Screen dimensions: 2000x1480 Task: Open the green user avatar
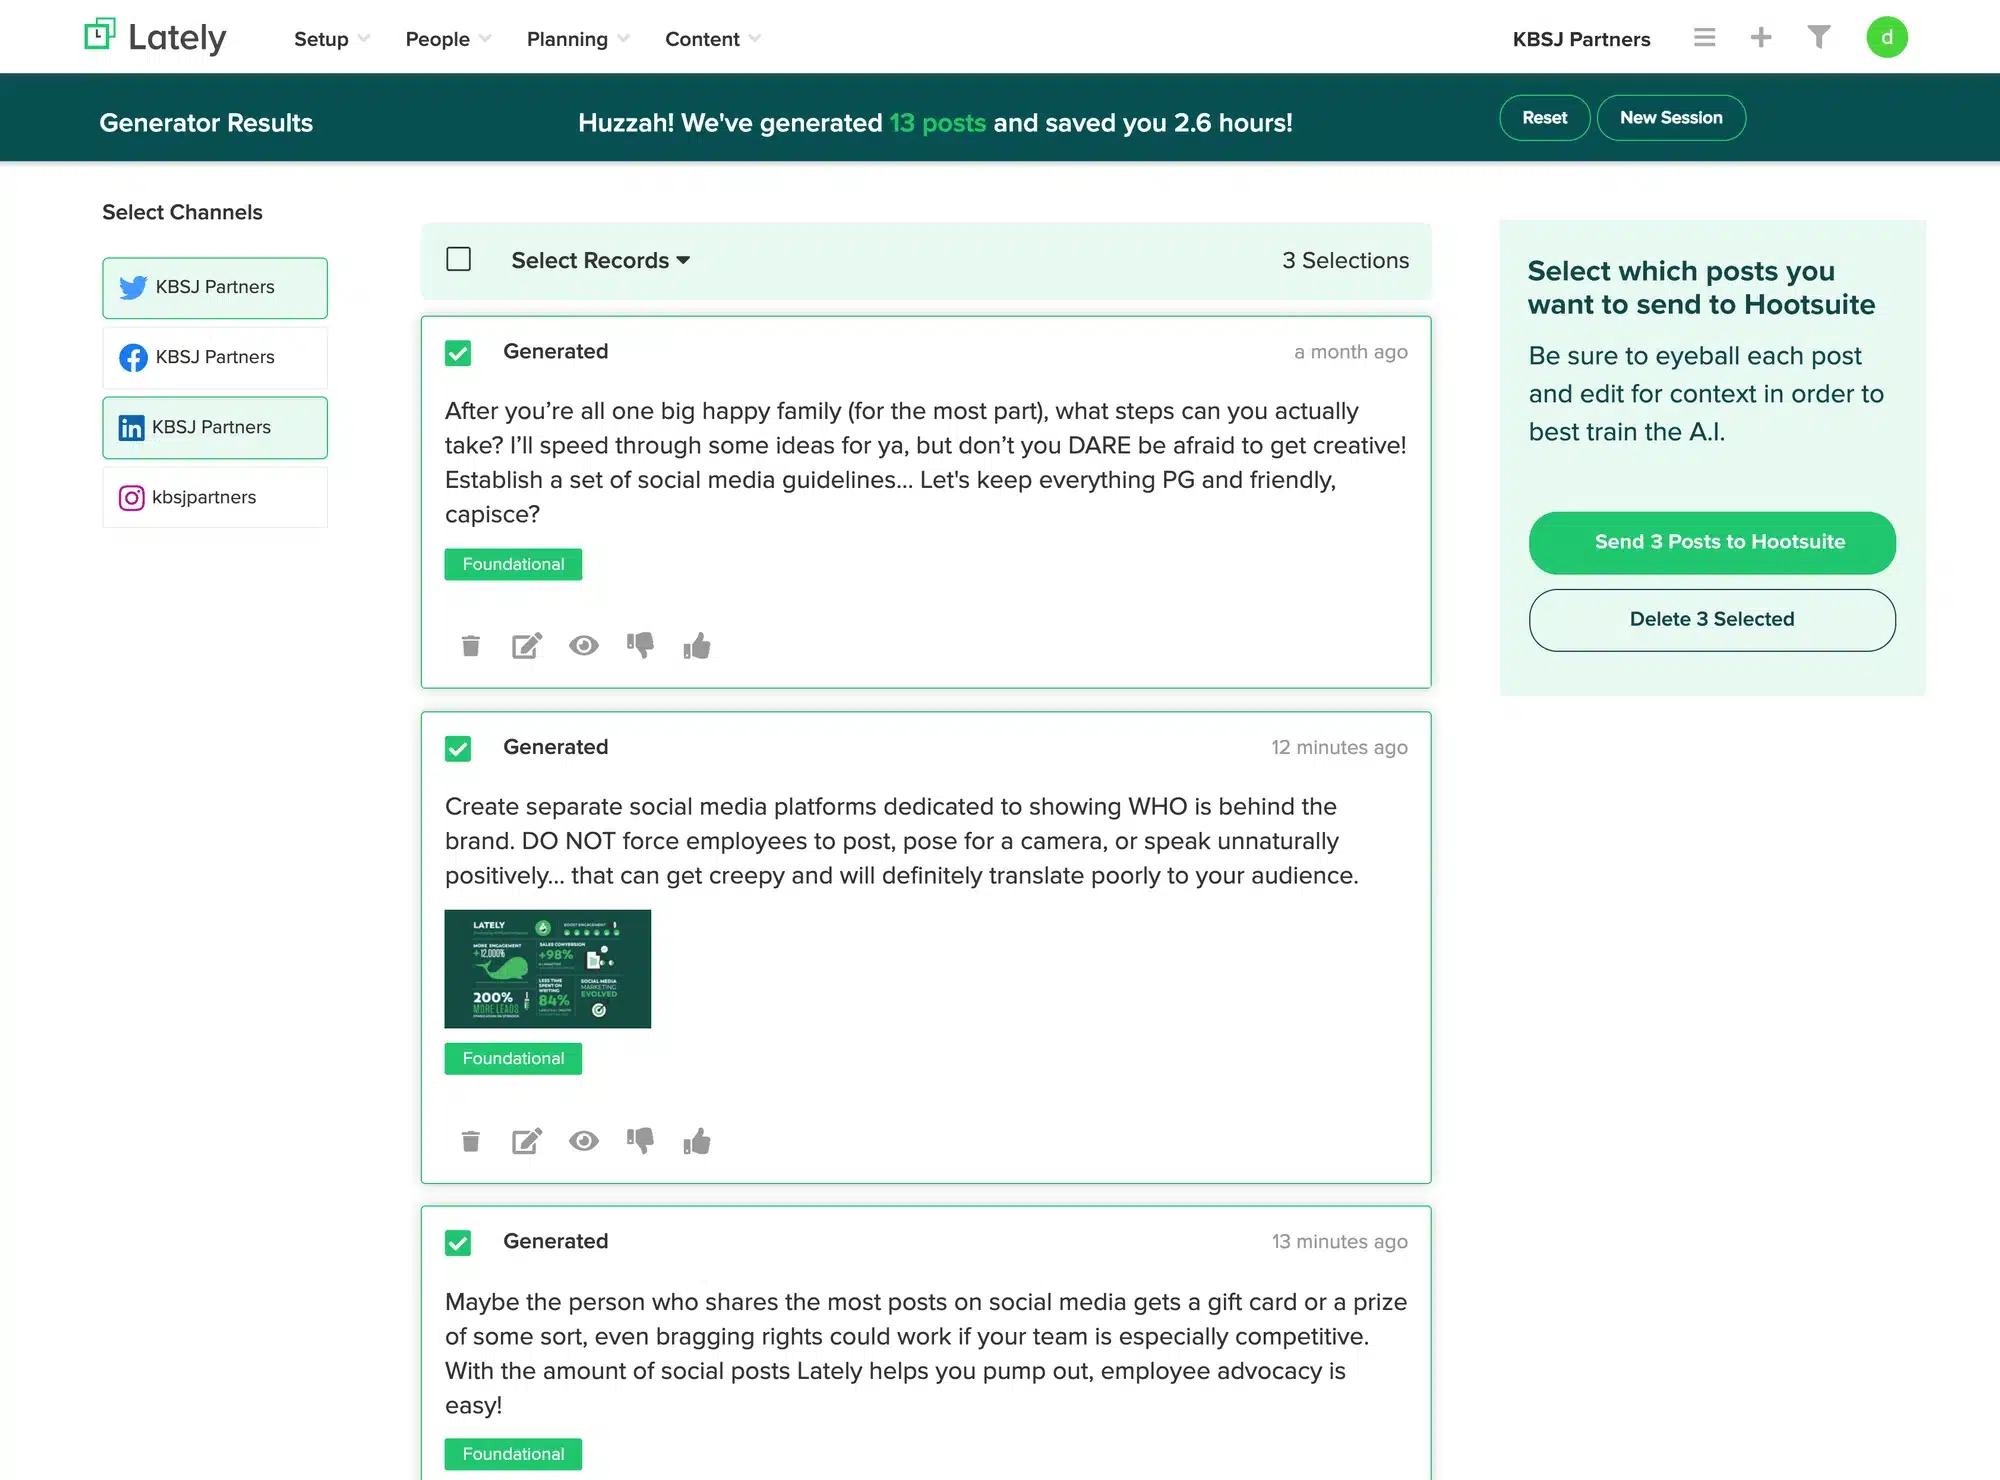point(1886,38)
